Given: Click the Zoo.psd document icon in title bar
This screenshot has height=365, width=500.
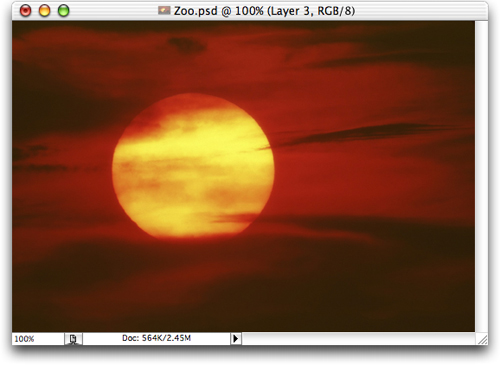Looking at the screenshot, I should click(164, 11).
